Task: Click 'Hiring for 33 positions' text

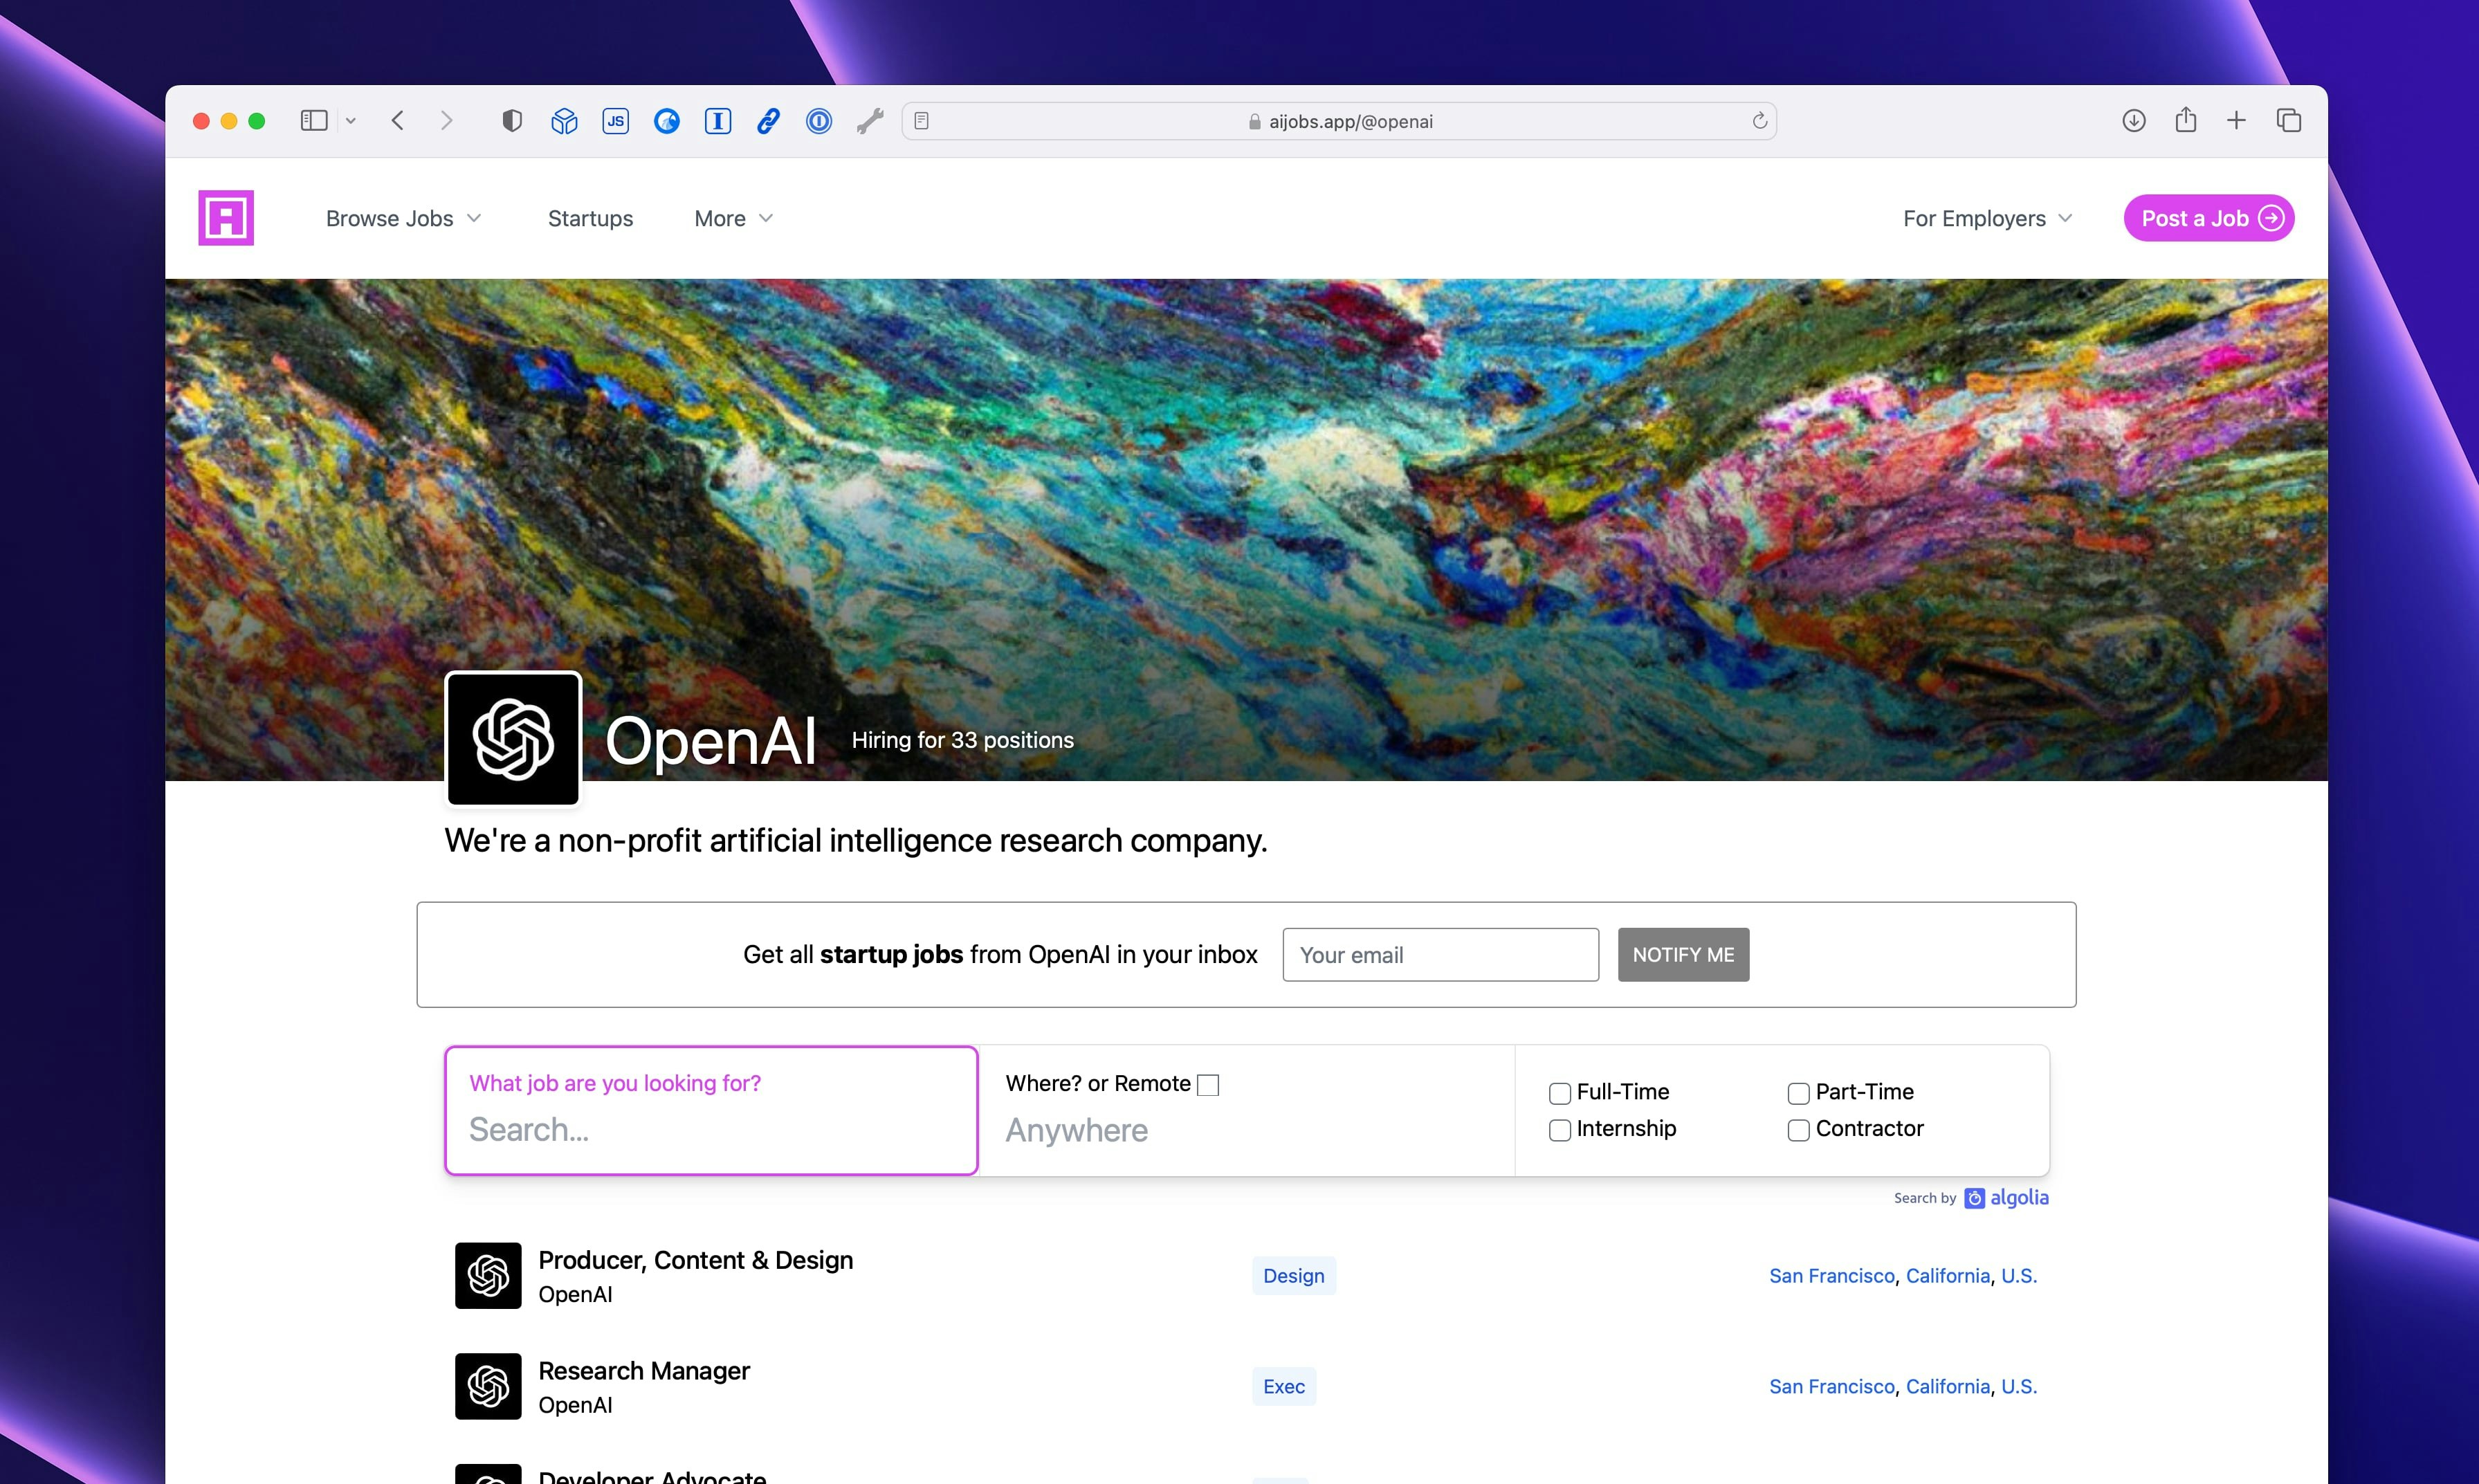Action: [963, 740]
